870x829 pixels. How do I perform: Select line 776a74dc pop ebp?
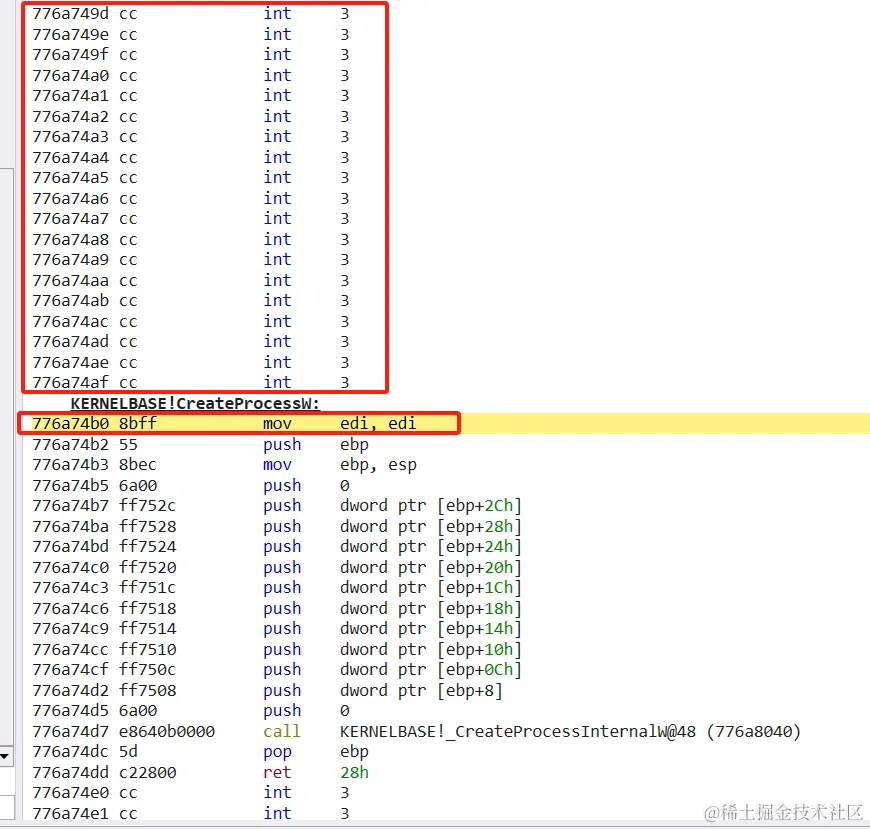[200, 751]
